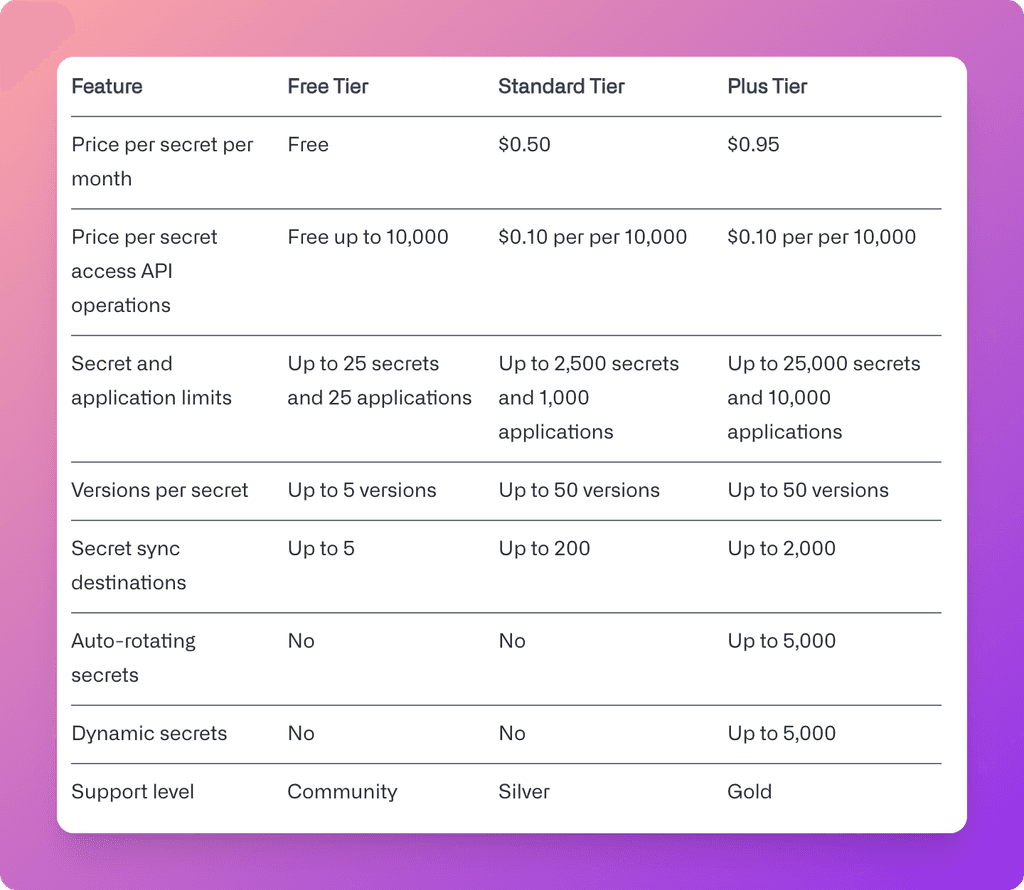The width and height of the screenshot is (1024, 890).
Task: Select 'Free up to 10,000' cell
Action: [x=368, y=237]
